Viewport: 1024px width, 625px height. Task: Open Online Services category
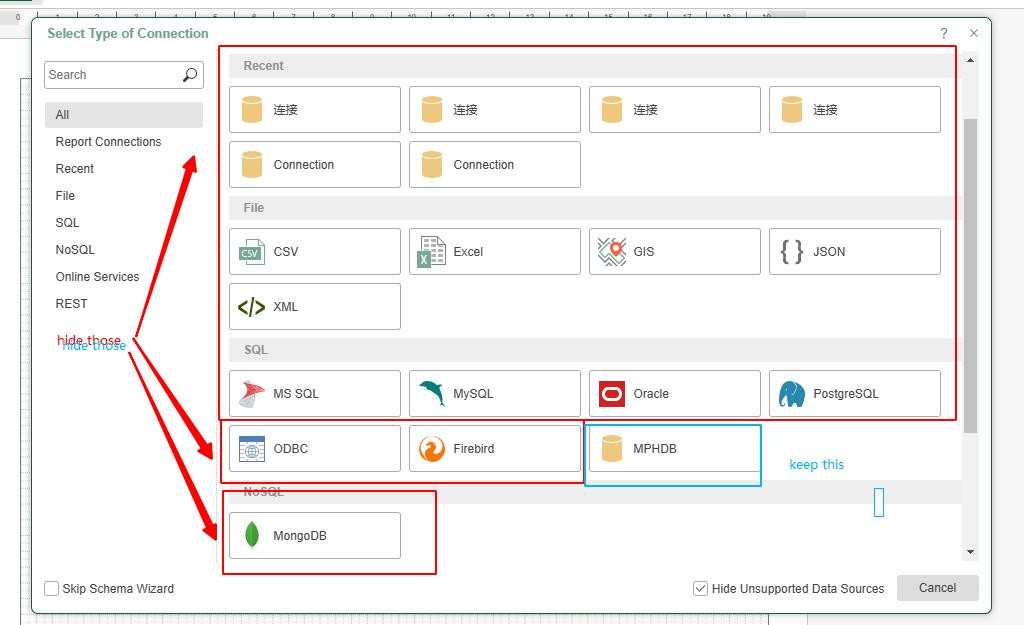[x=124, y=277]
